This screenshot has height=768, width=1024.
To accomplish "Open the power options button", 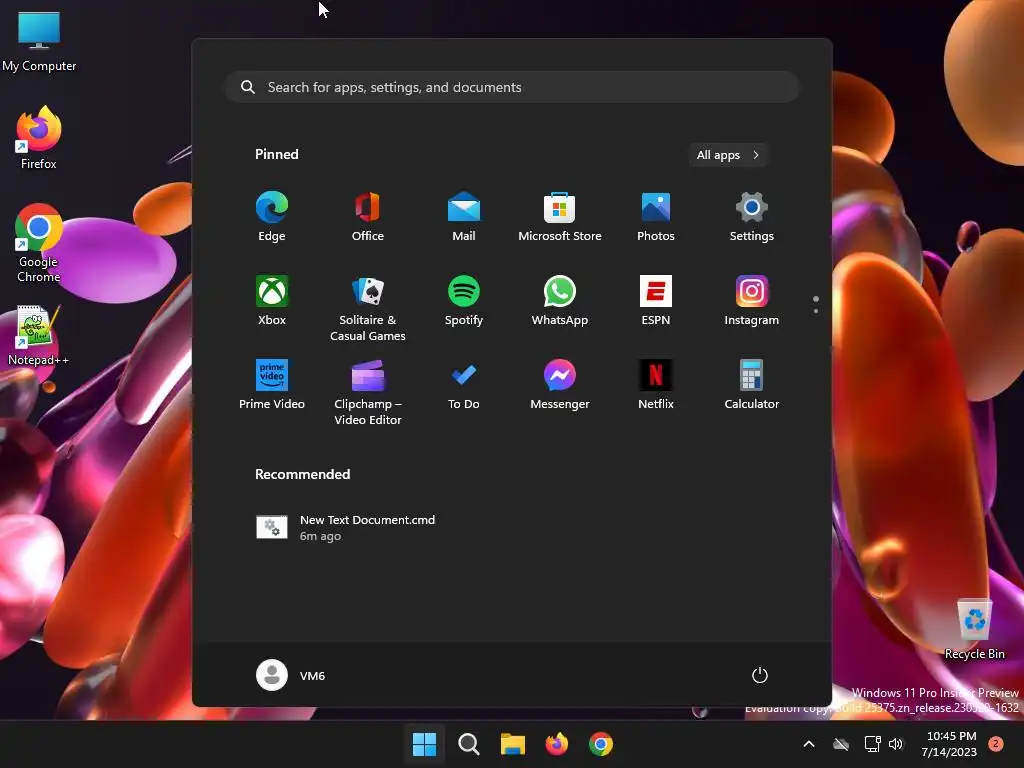I will (760, 675).
